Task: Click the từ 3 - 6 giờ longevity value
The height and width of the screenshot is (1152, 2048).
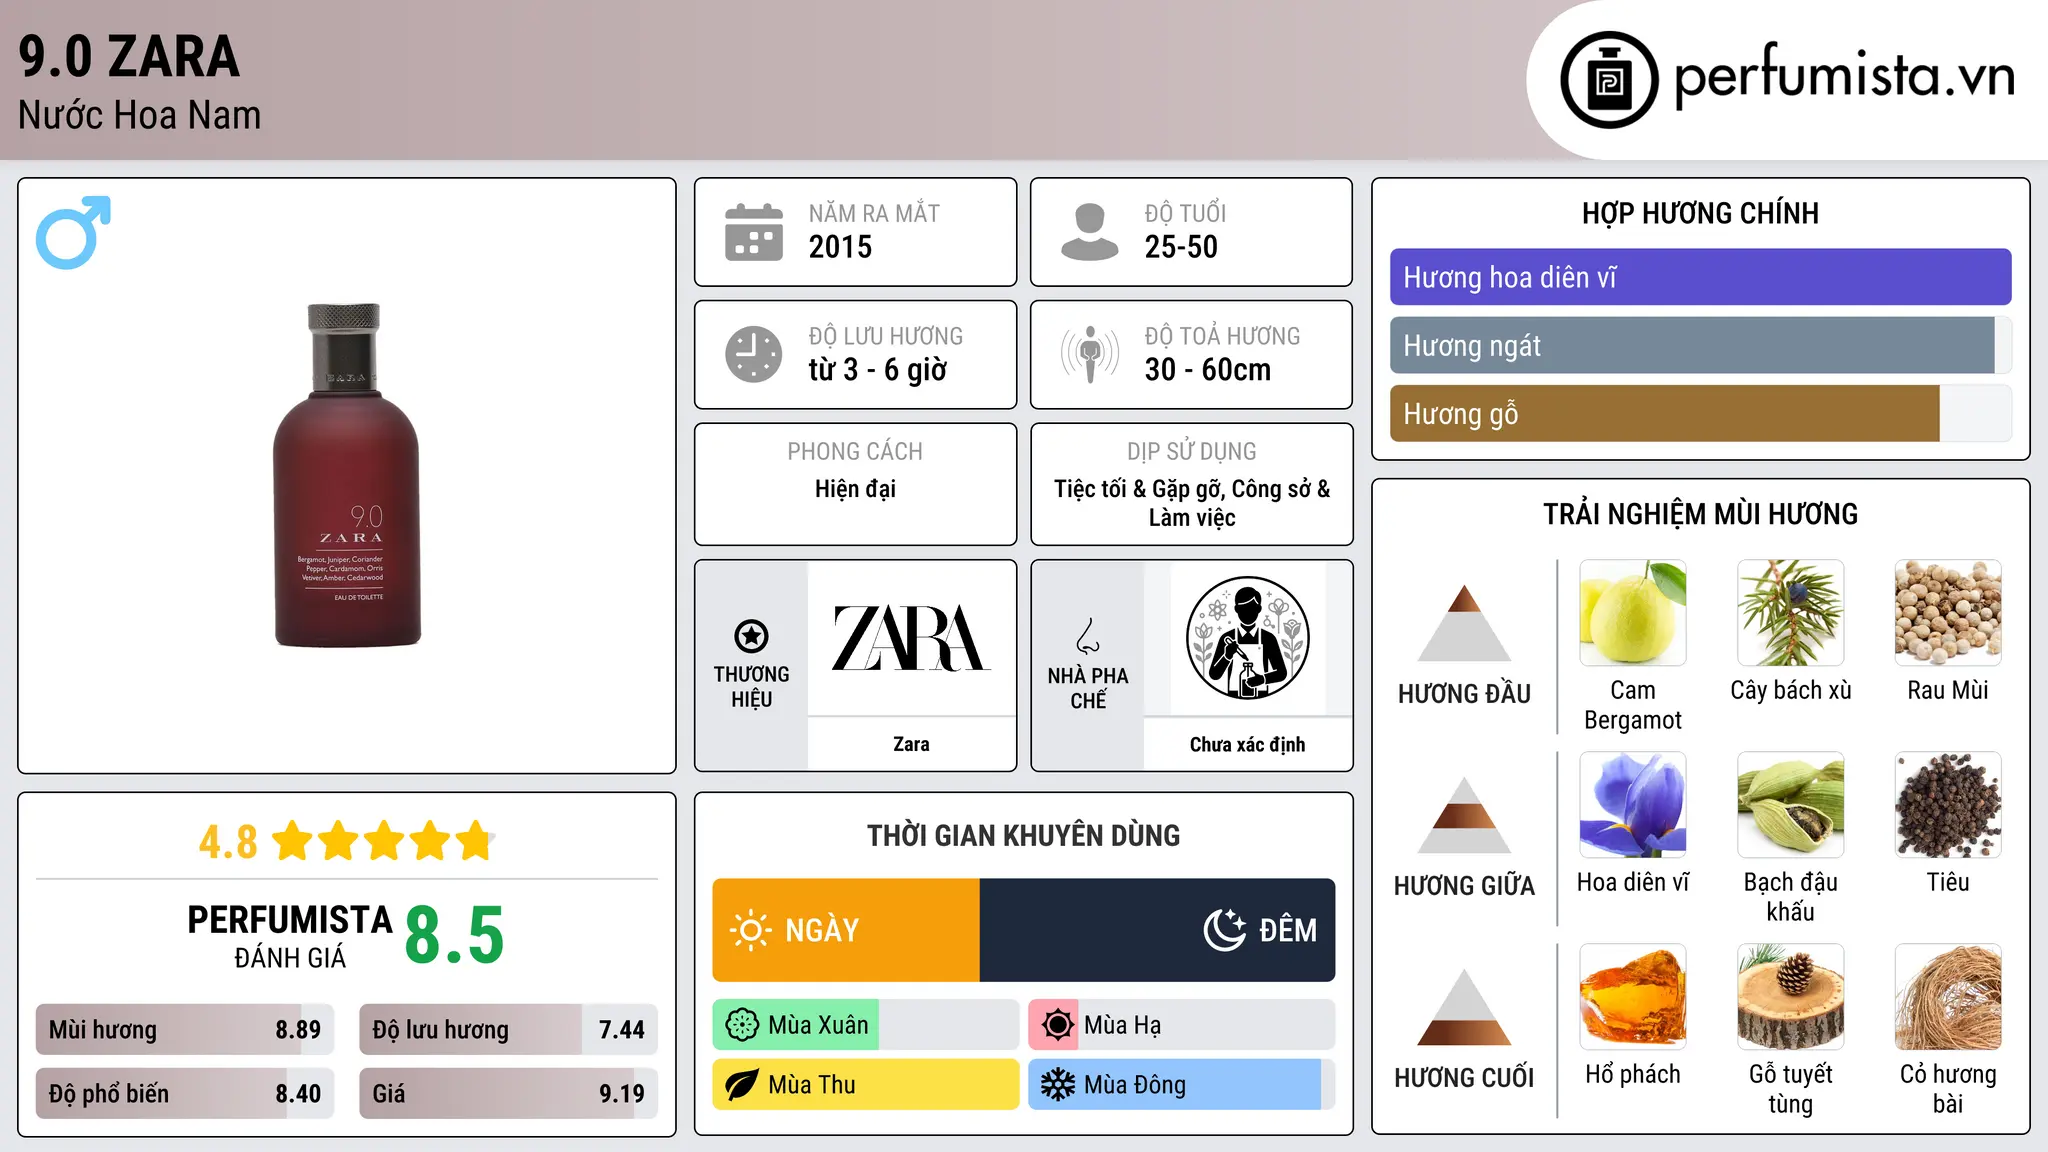Action: (878, 370)
